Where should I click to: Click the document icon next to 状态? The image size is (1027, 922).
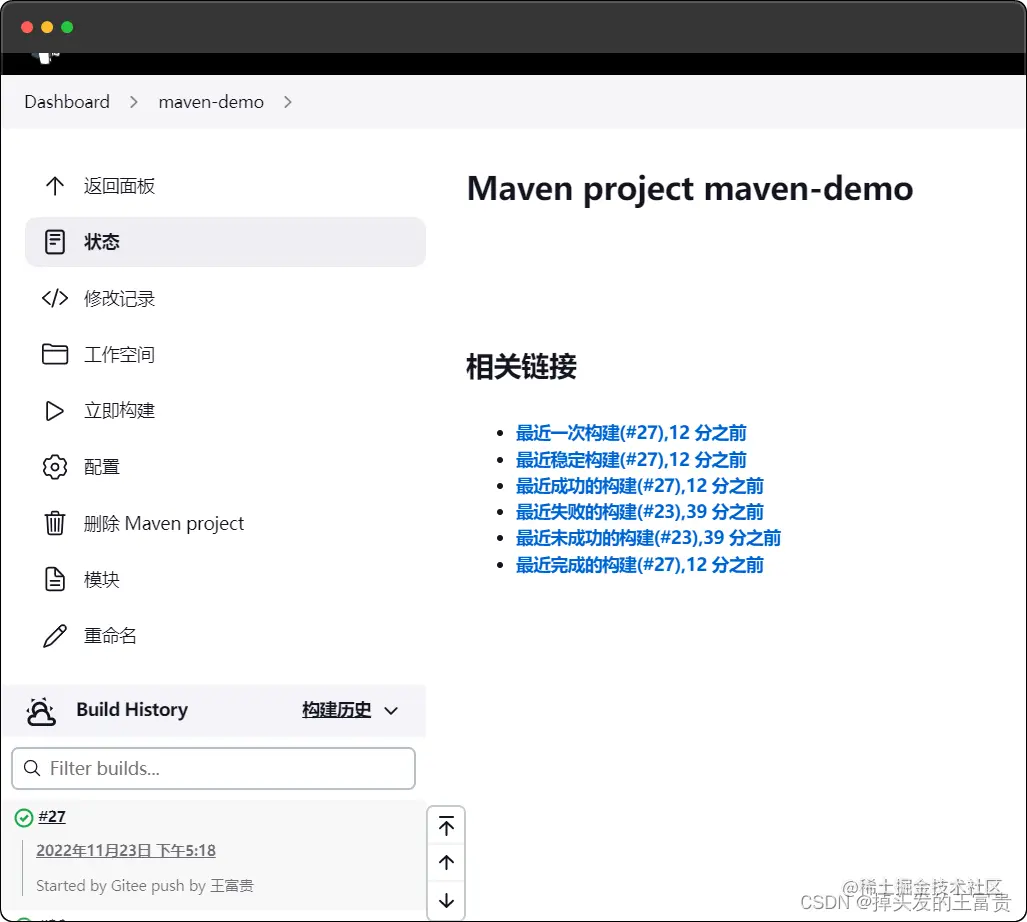click(x=55, y=242)
